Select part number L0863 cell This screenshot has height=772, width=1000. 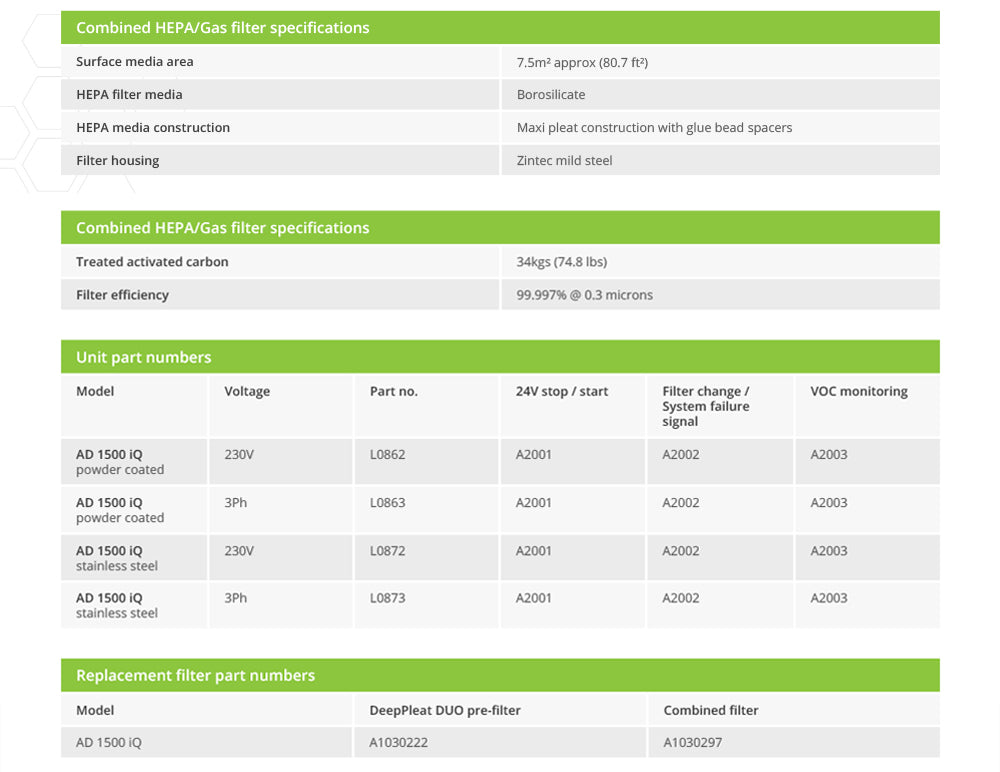click(388, 503)
